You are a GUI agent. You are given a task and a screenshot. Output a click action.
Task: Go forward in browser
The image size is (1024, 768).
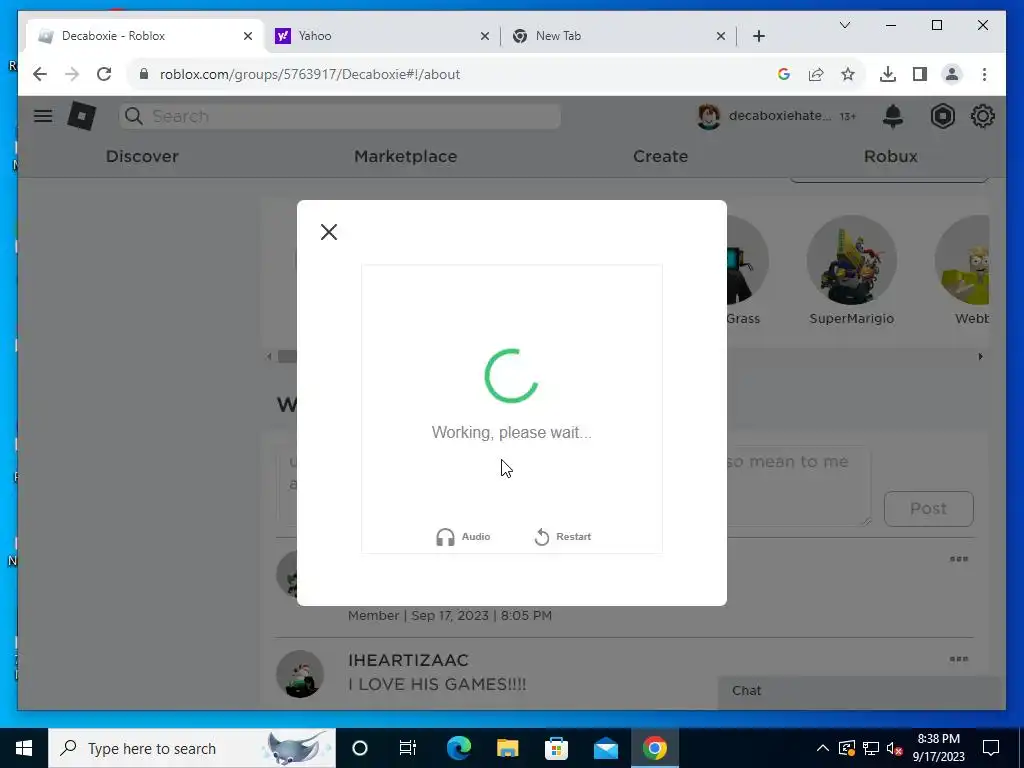(72, 74)
